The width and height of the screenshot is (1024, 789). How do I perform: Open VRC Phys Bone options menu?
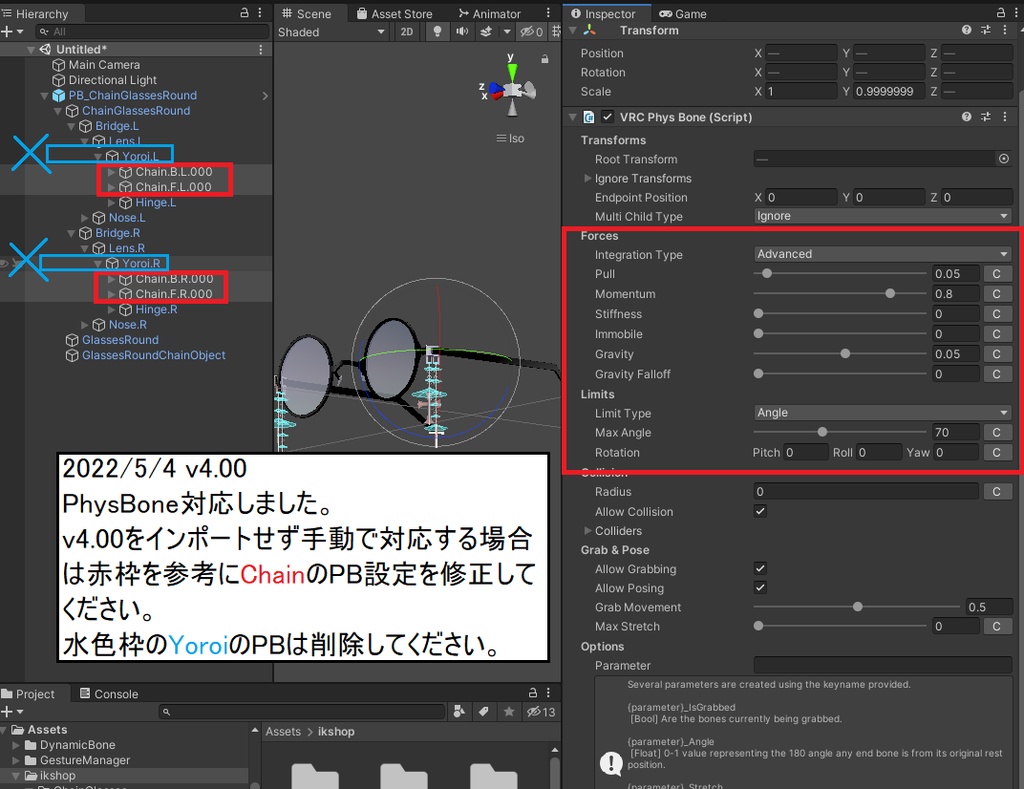click(1004, 117)
